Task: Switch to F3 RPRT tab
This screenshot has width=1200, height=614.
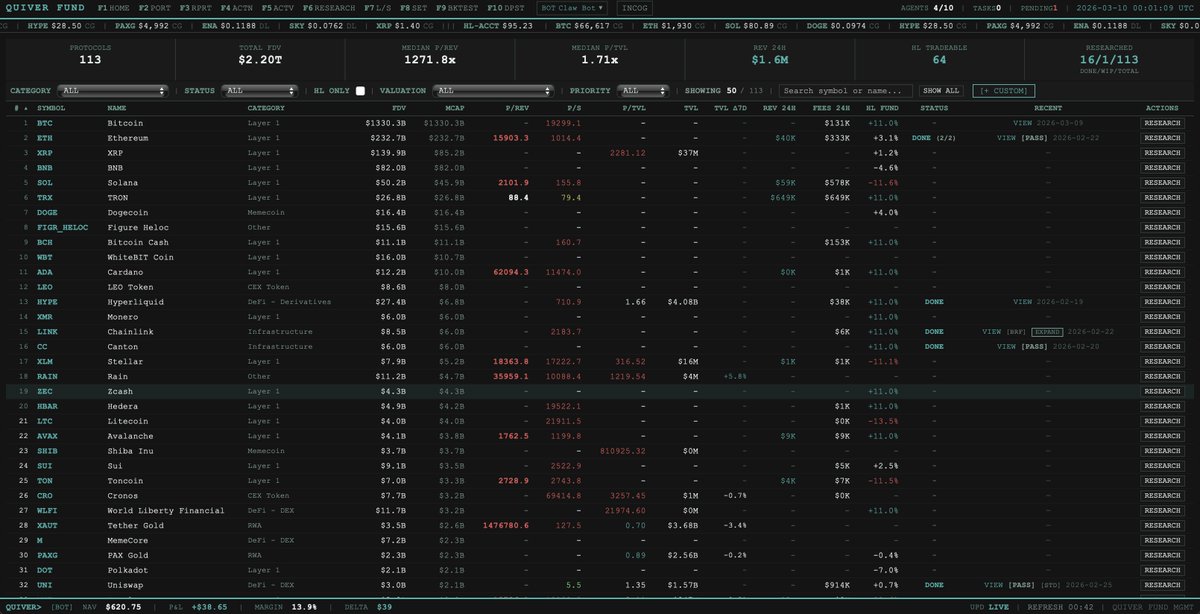Action: [195, 7]
